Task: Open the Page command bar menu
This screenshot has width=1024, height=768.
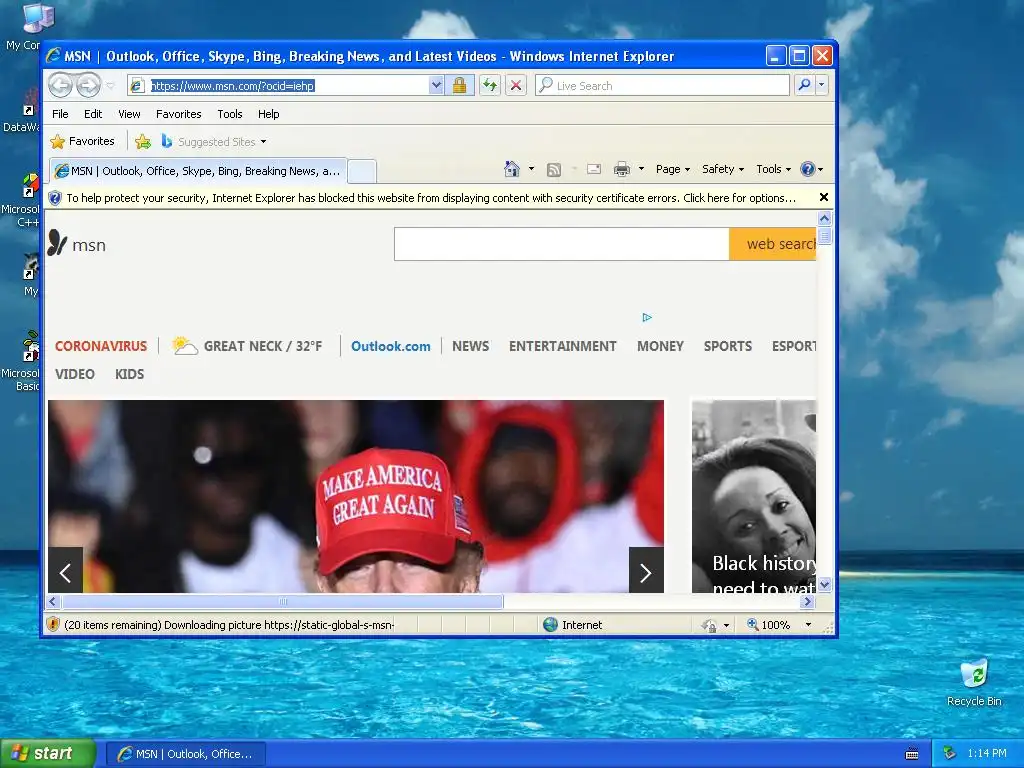Action: (673, 169)
